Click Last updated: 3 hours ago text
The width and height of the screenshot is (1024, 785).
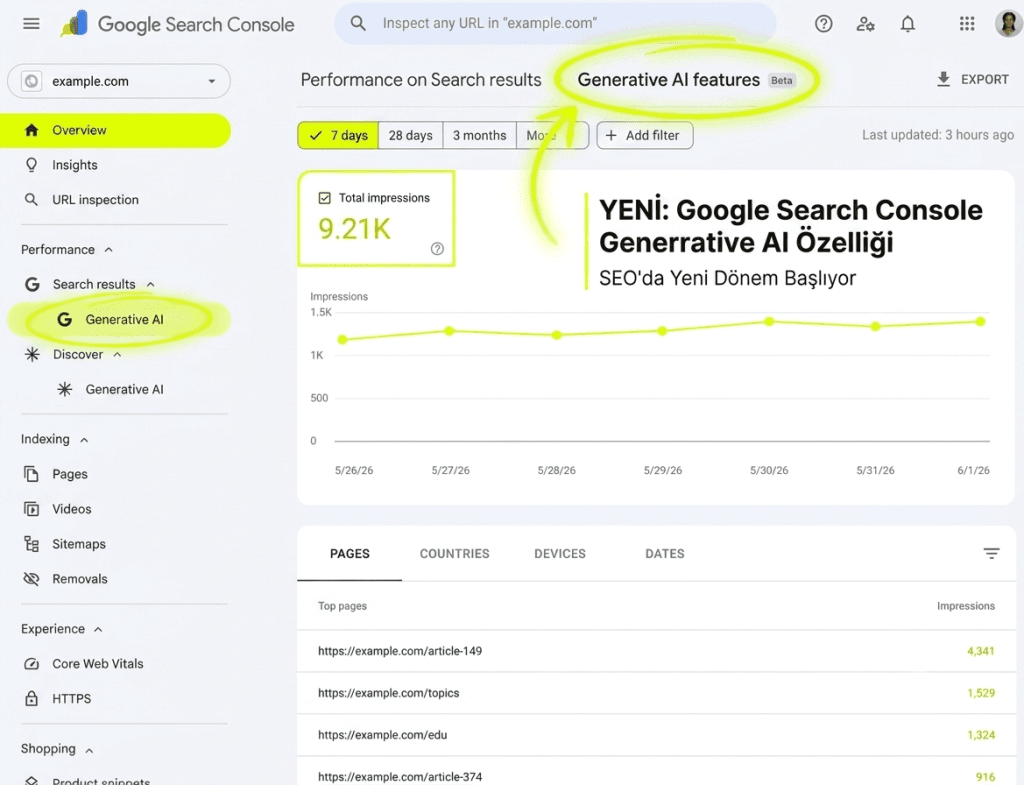point(938,135)
